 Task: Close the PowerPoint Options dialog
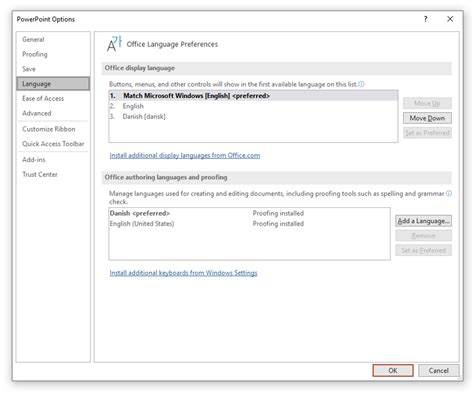(450, 19)
